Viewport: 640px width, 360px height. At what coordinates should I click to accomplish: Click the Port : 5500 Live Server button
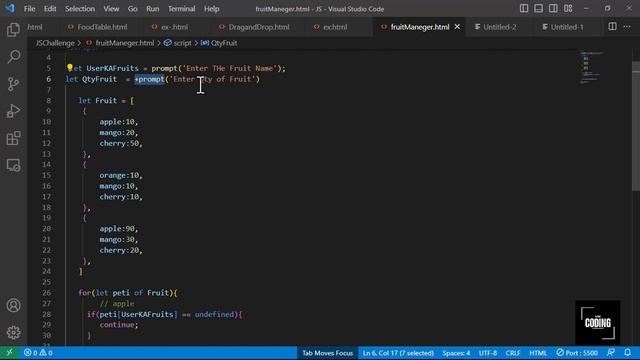click(577, 353)
